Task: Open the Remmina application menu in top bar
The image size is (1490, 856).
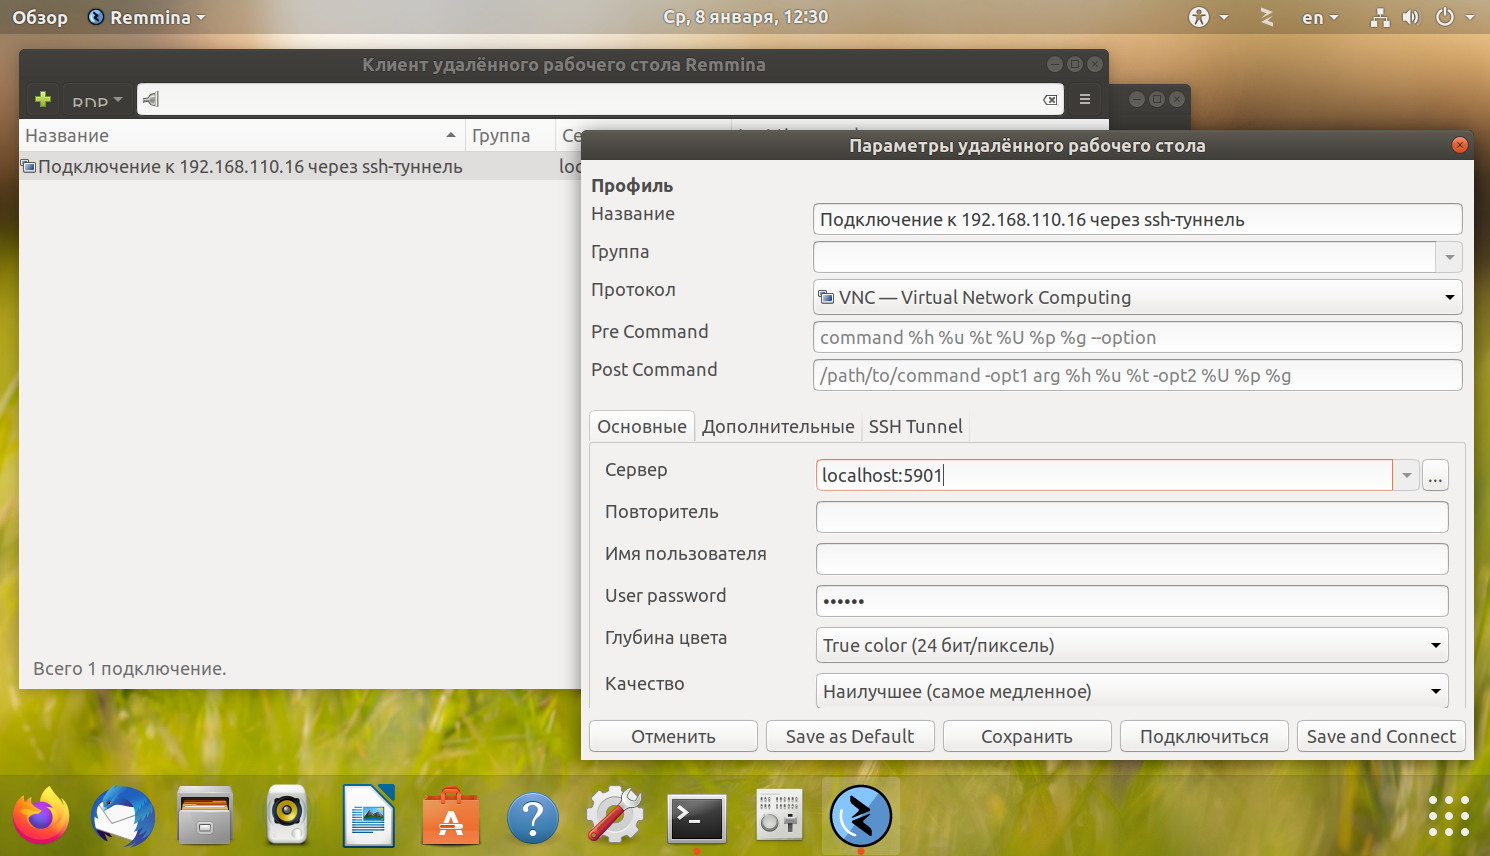Action: (147, 17)
